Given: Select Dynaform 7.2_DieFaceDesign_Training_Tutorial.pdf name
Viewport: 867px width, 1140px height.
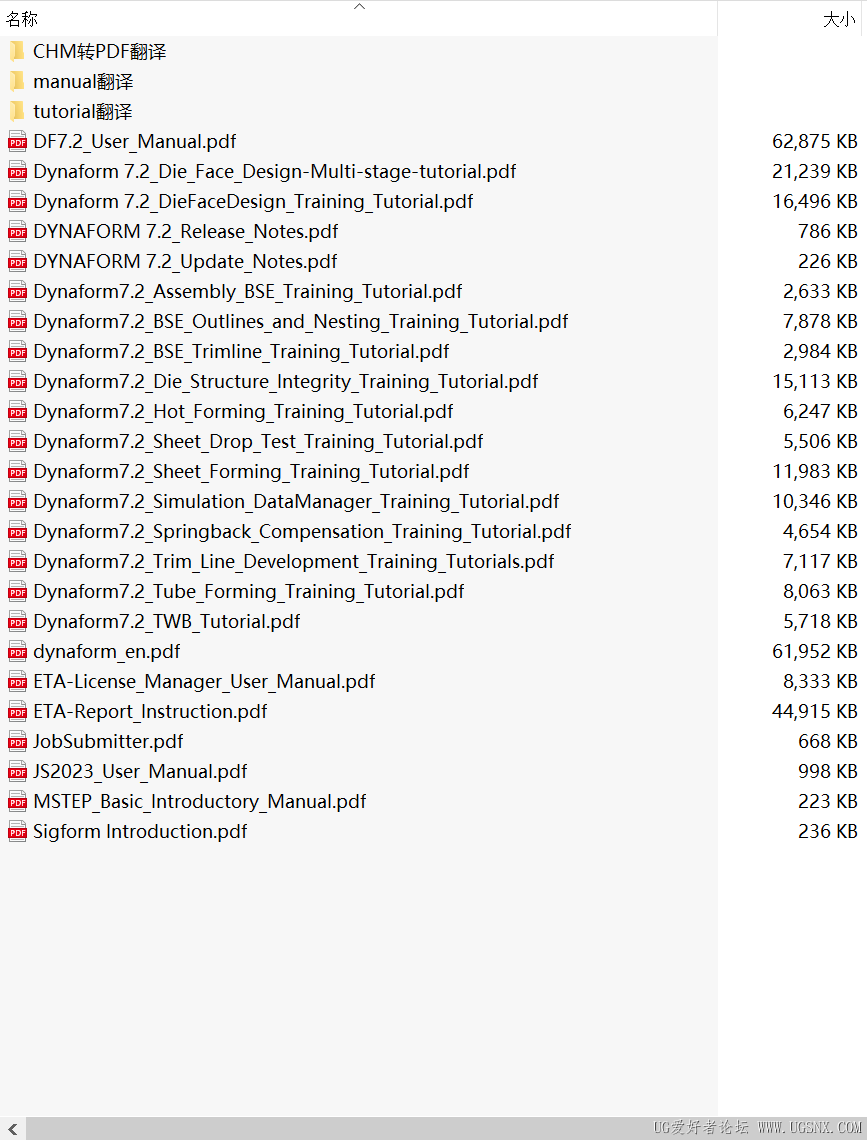Looking at the screenshot, I should point(253,201).
